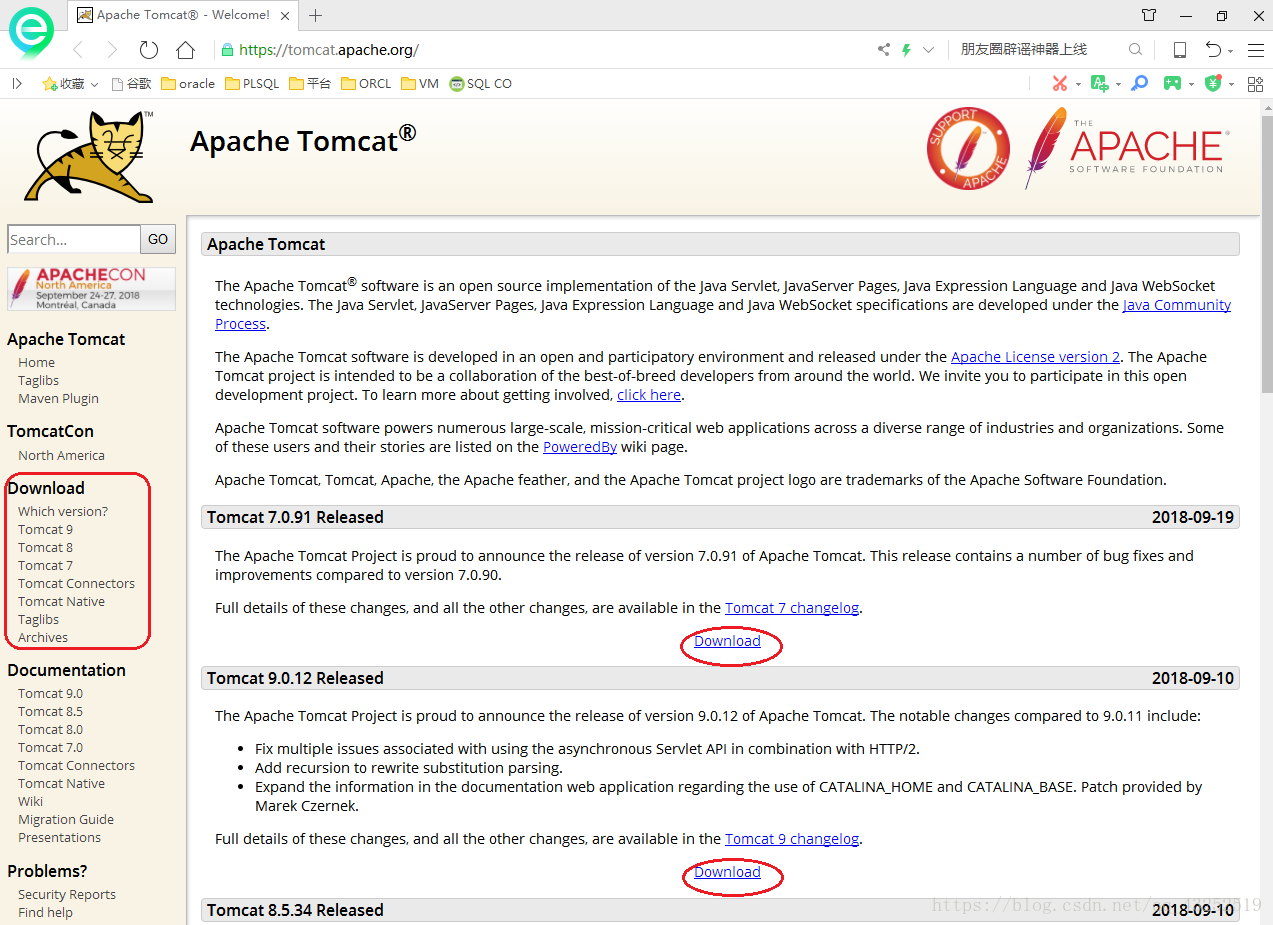Open the mobile device view icon
1273x925 pixels.
(1180, 50)
